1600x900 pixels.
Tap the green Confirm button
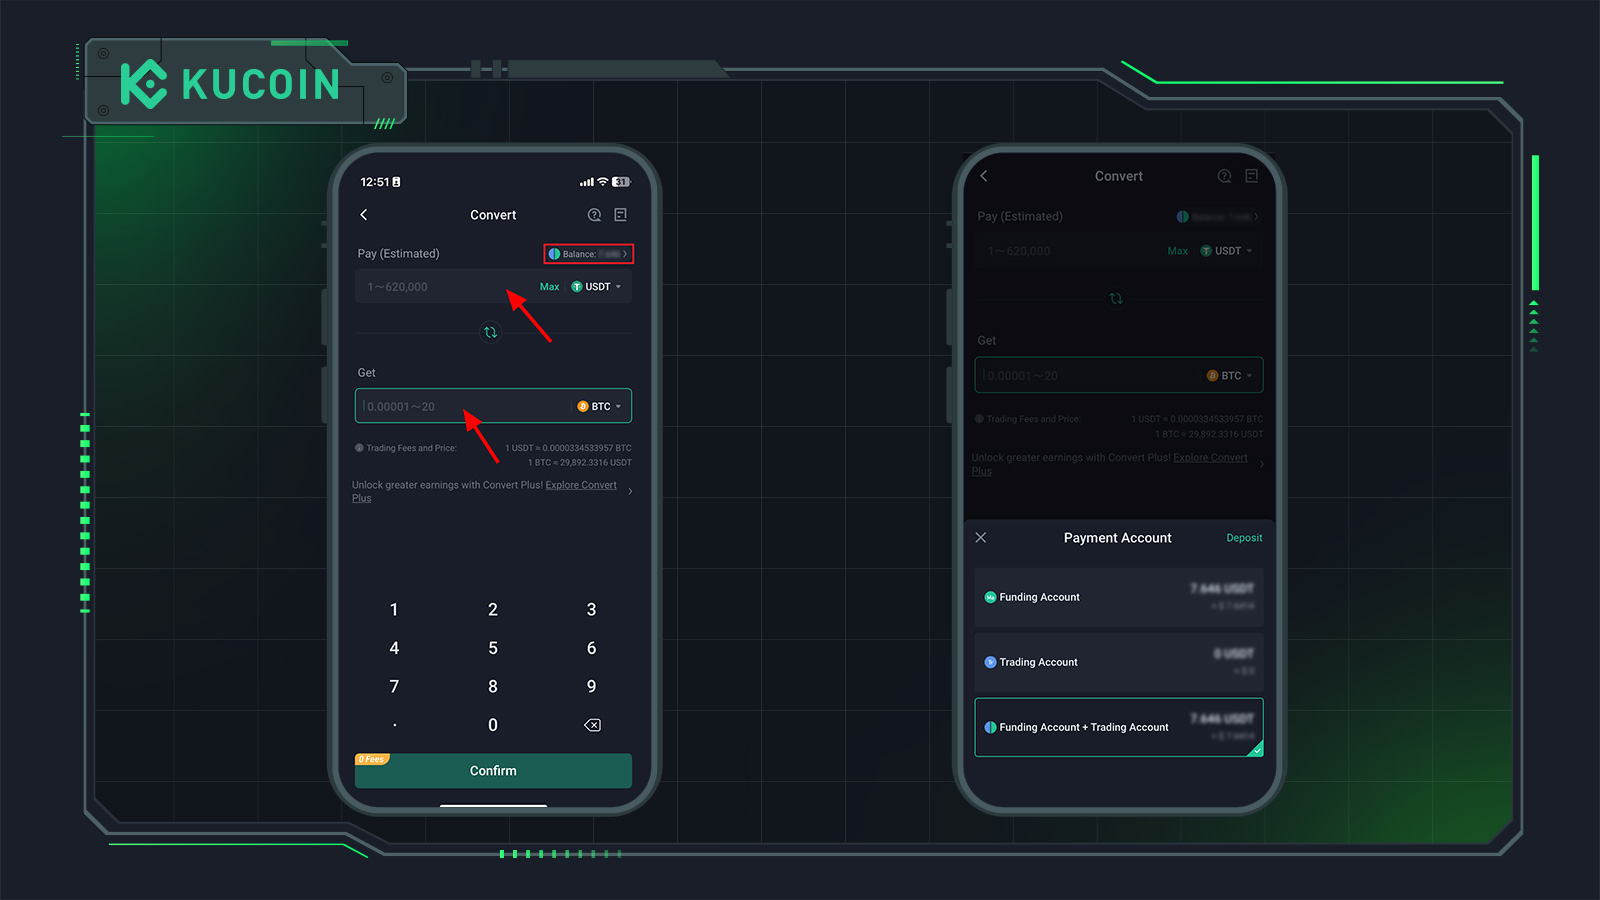click(493, 771)
